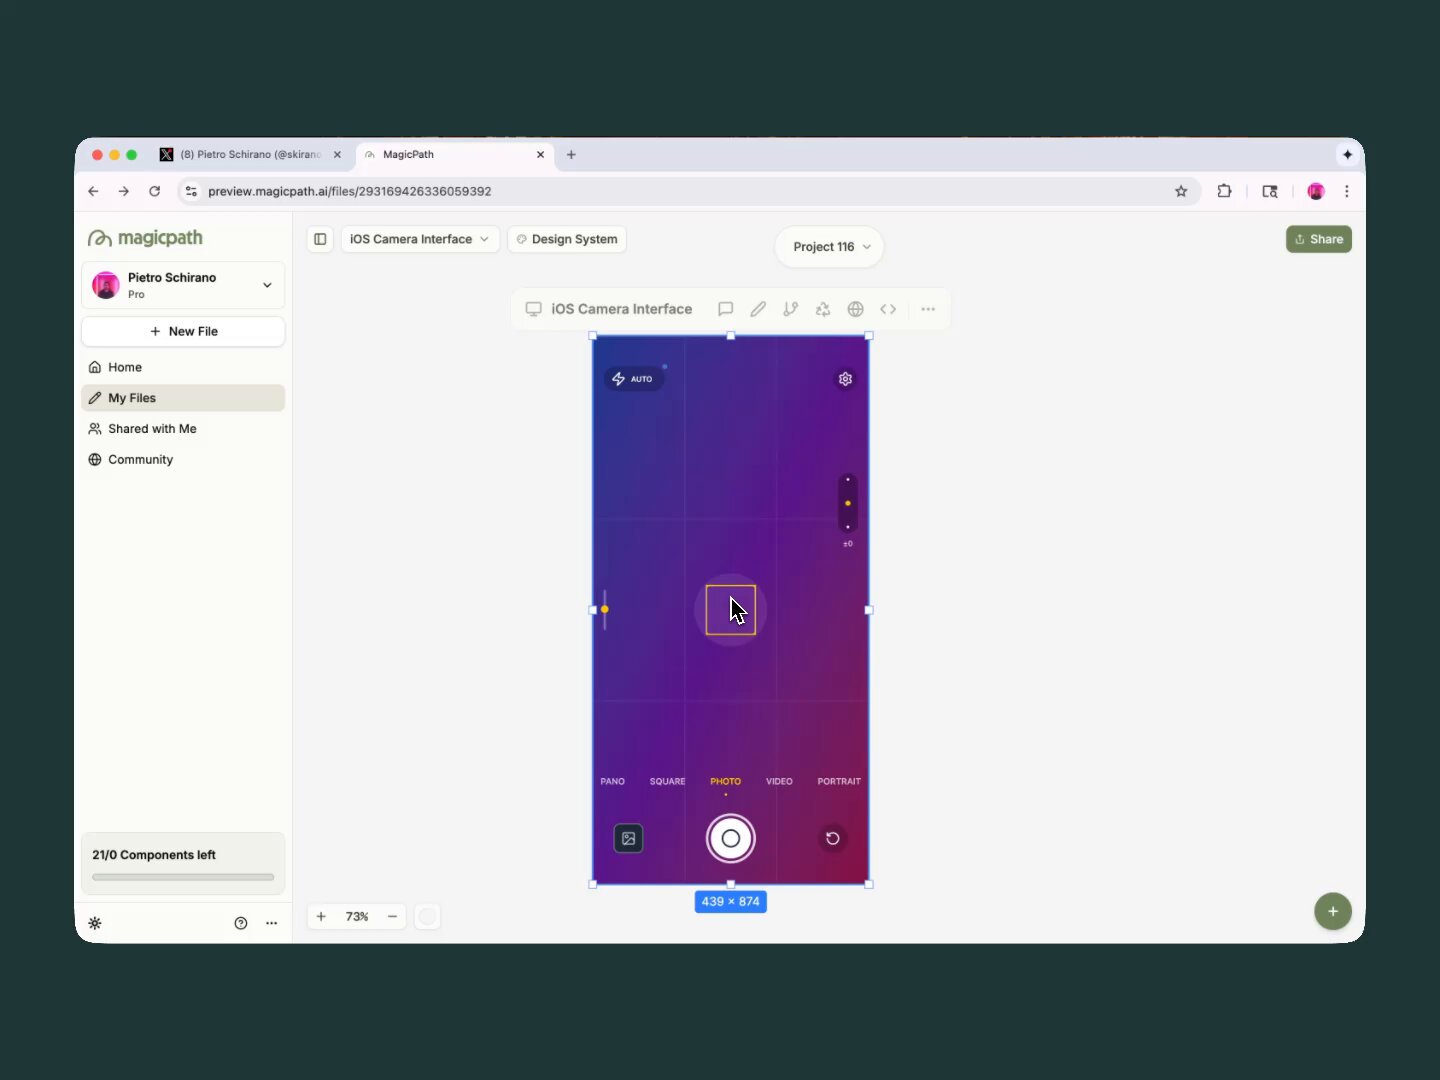Click the globe publish icon in the frame toolbar

pyautogui.click(x=856, y=309)
